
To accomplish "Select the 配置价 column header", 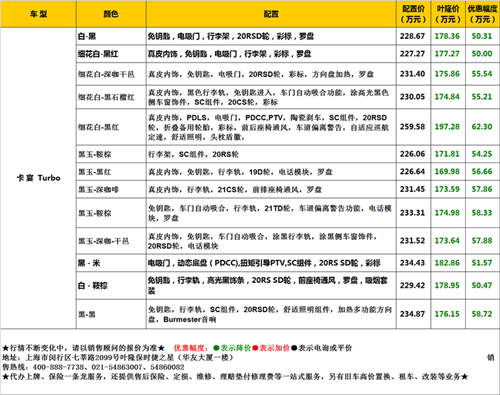I will pos(413,14).
